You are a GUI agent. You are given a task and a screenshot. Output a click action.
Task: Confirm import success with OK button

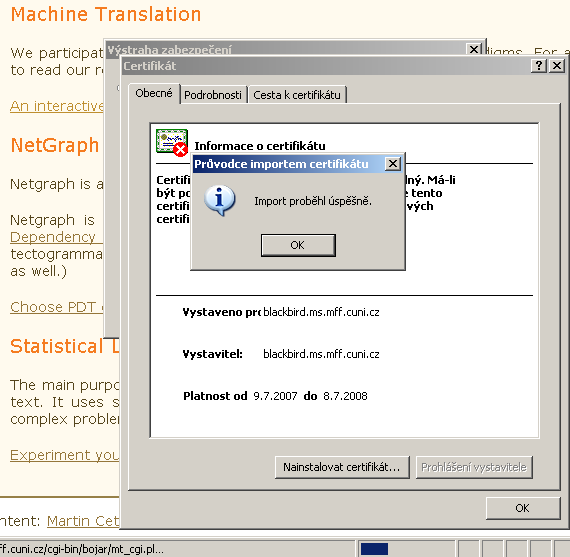pos(298,245)
